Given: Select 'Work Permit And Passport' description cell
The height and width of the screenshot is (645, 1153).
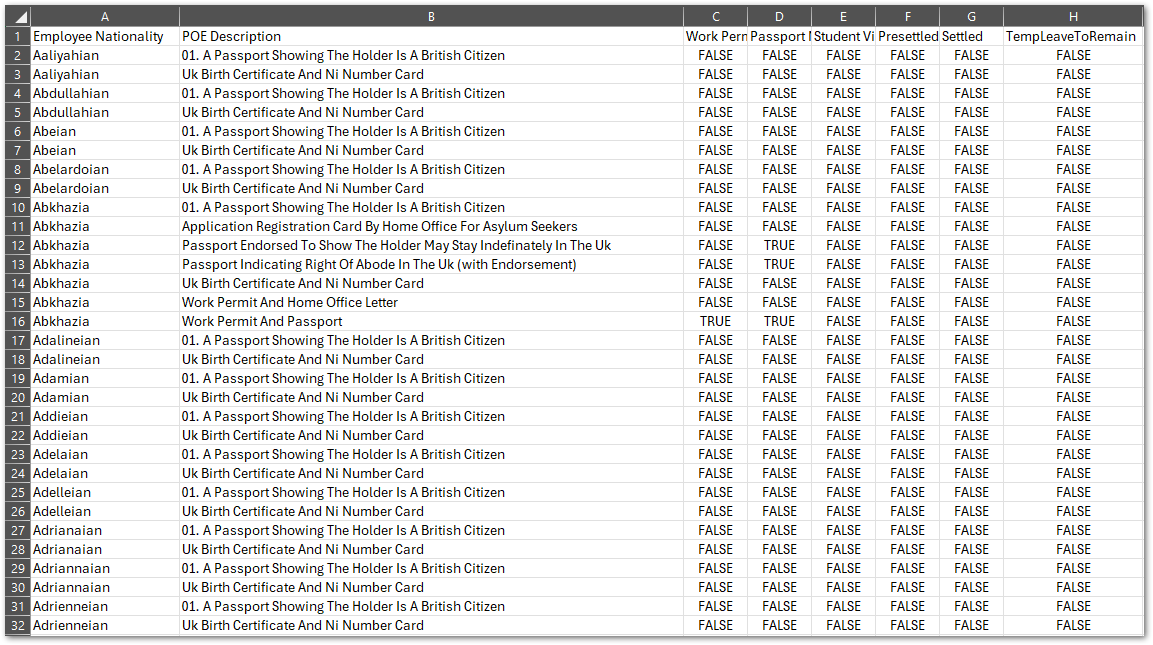Looking at the screenshot, I should tap(262, 322).
